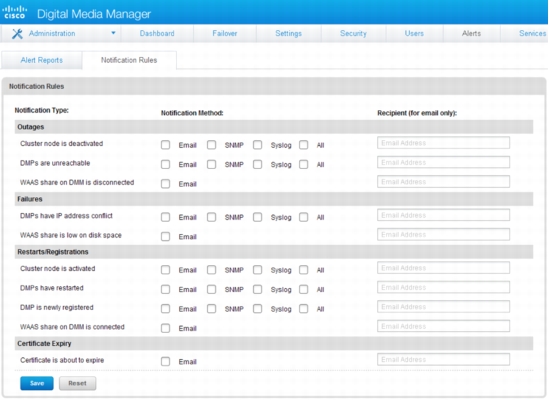Enable Email for DMP is newly registered
Screen dimensions: 549x401
point(165,309)
